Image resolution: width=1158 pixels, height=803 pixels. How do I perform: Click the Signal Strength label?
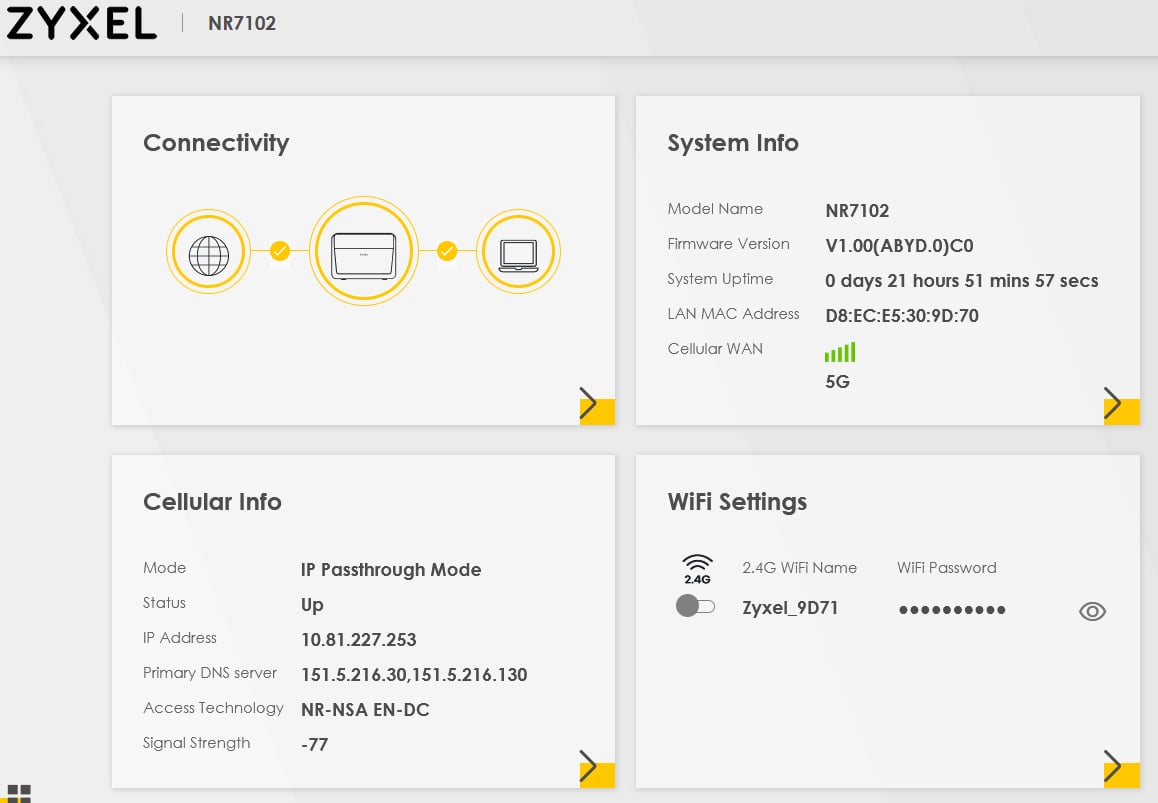(x=196, y=743)
